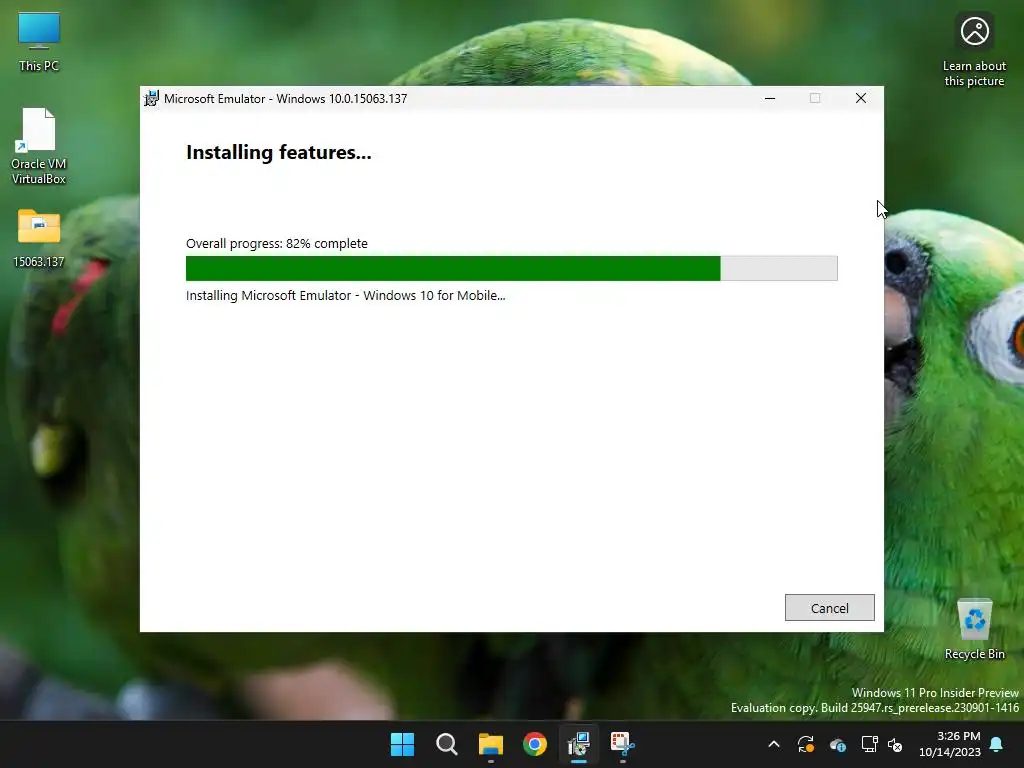Launch Google Chrome from the taskbar
This screenshot has width=1024, height=768.
pyautogui.click(x=535, y=744)
